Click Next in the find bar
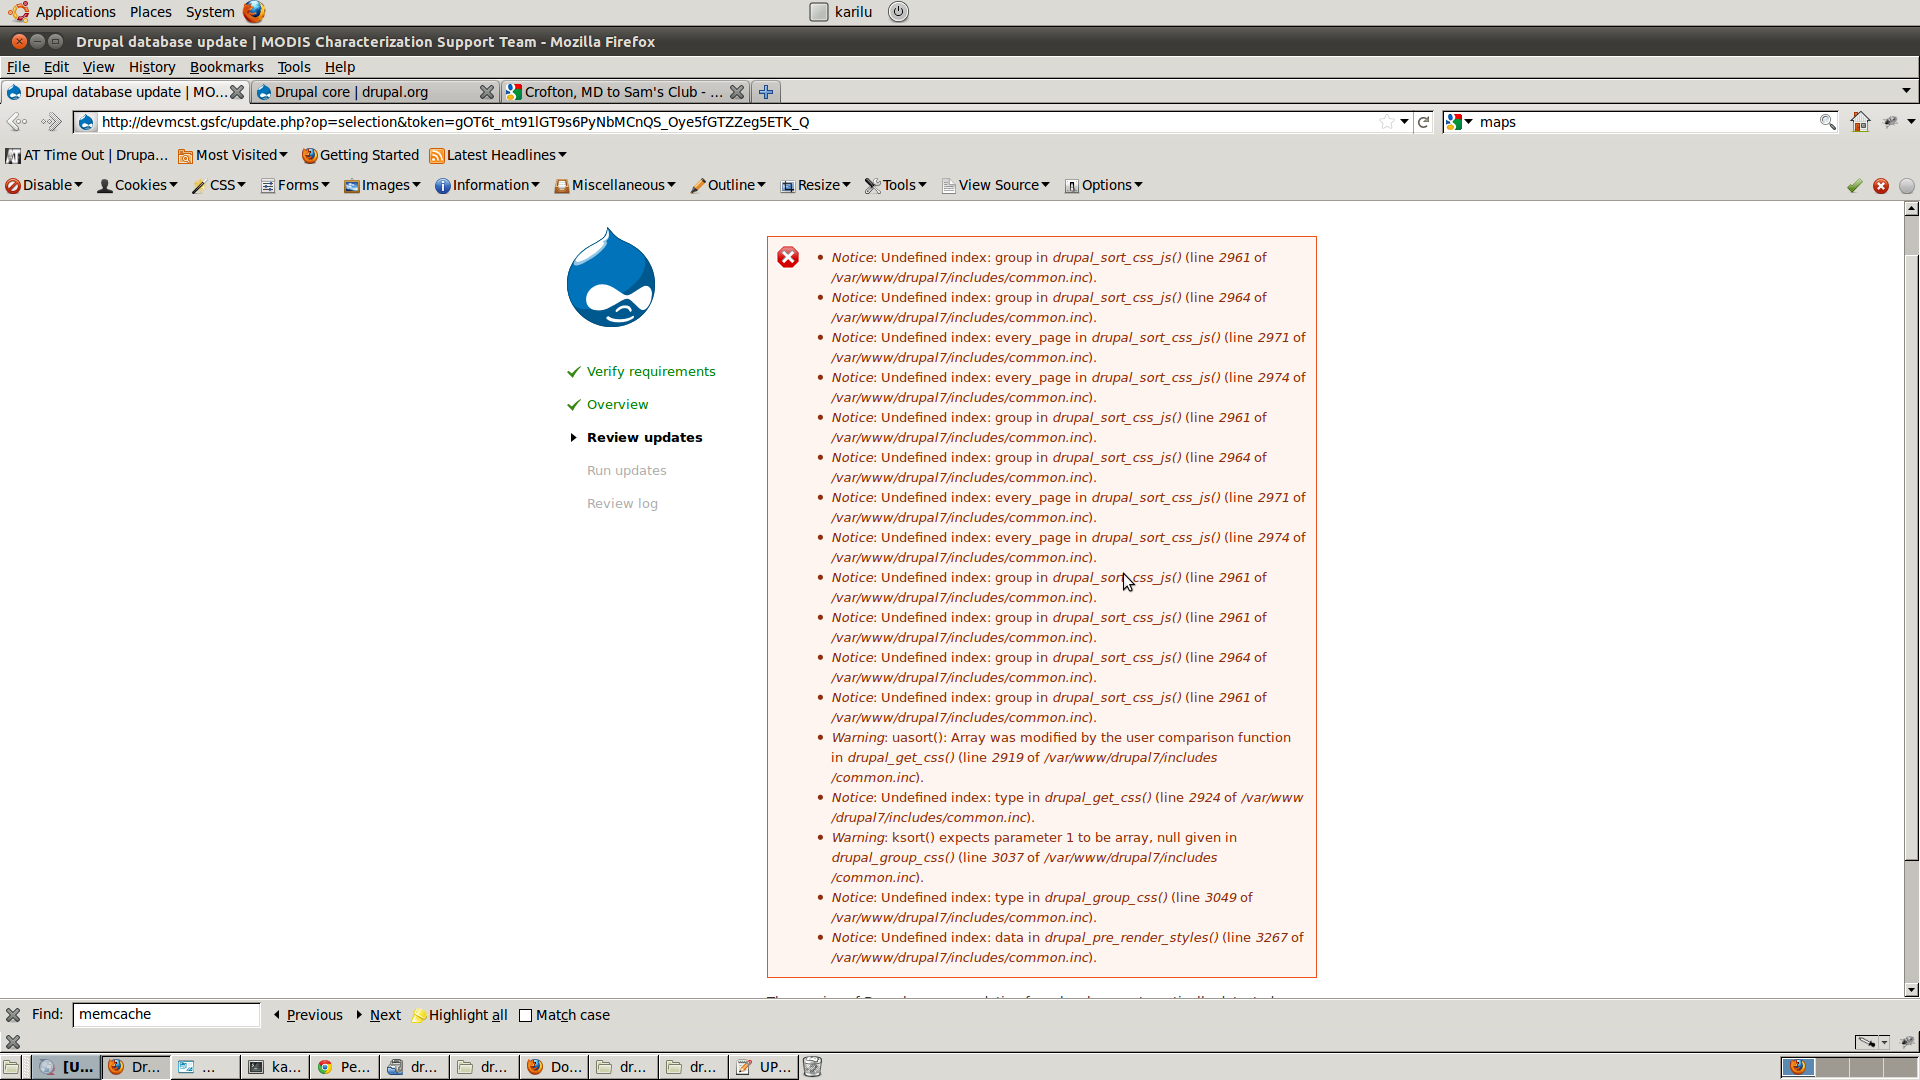Image resolution: width=1920 pixels, height=1080 pixels. (378, 1015)
